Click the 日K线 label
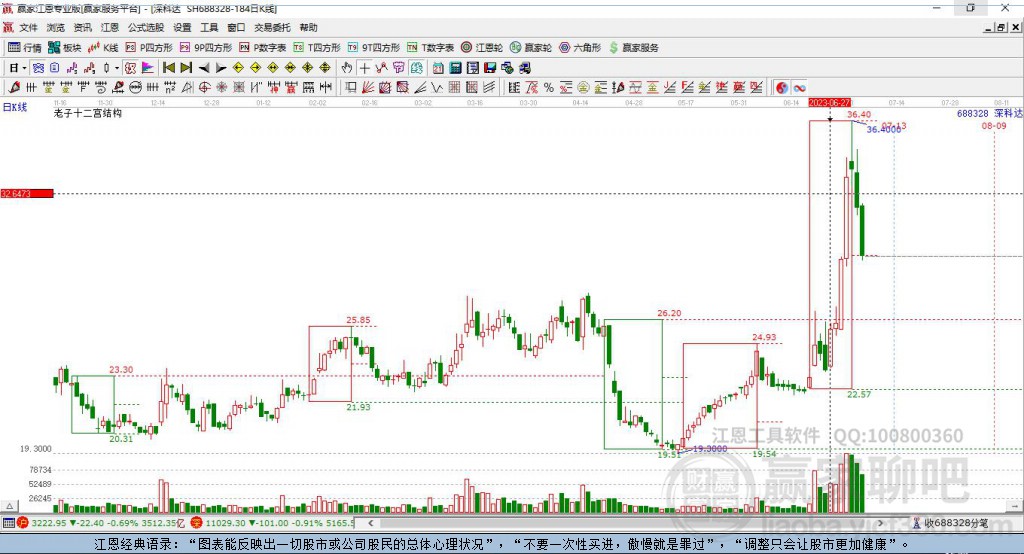 [15, 107]
